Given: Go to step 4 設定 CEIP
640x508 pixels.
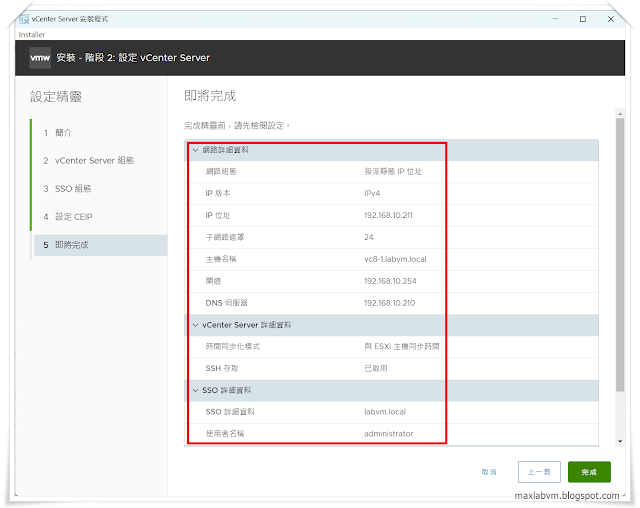Looking at the screenshot, I should pyautogui.click(x=68, y=217).
